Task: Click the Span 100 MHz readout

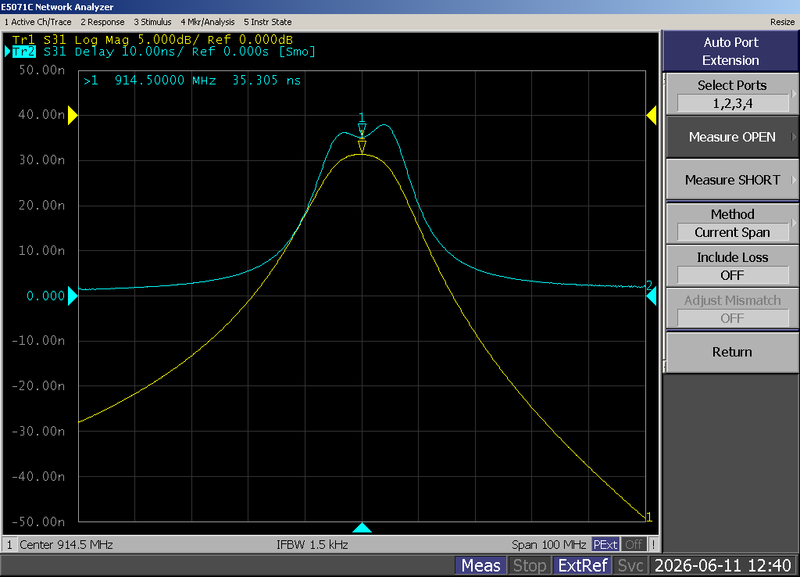Action: pyautogui.click(x=549, y=545)
